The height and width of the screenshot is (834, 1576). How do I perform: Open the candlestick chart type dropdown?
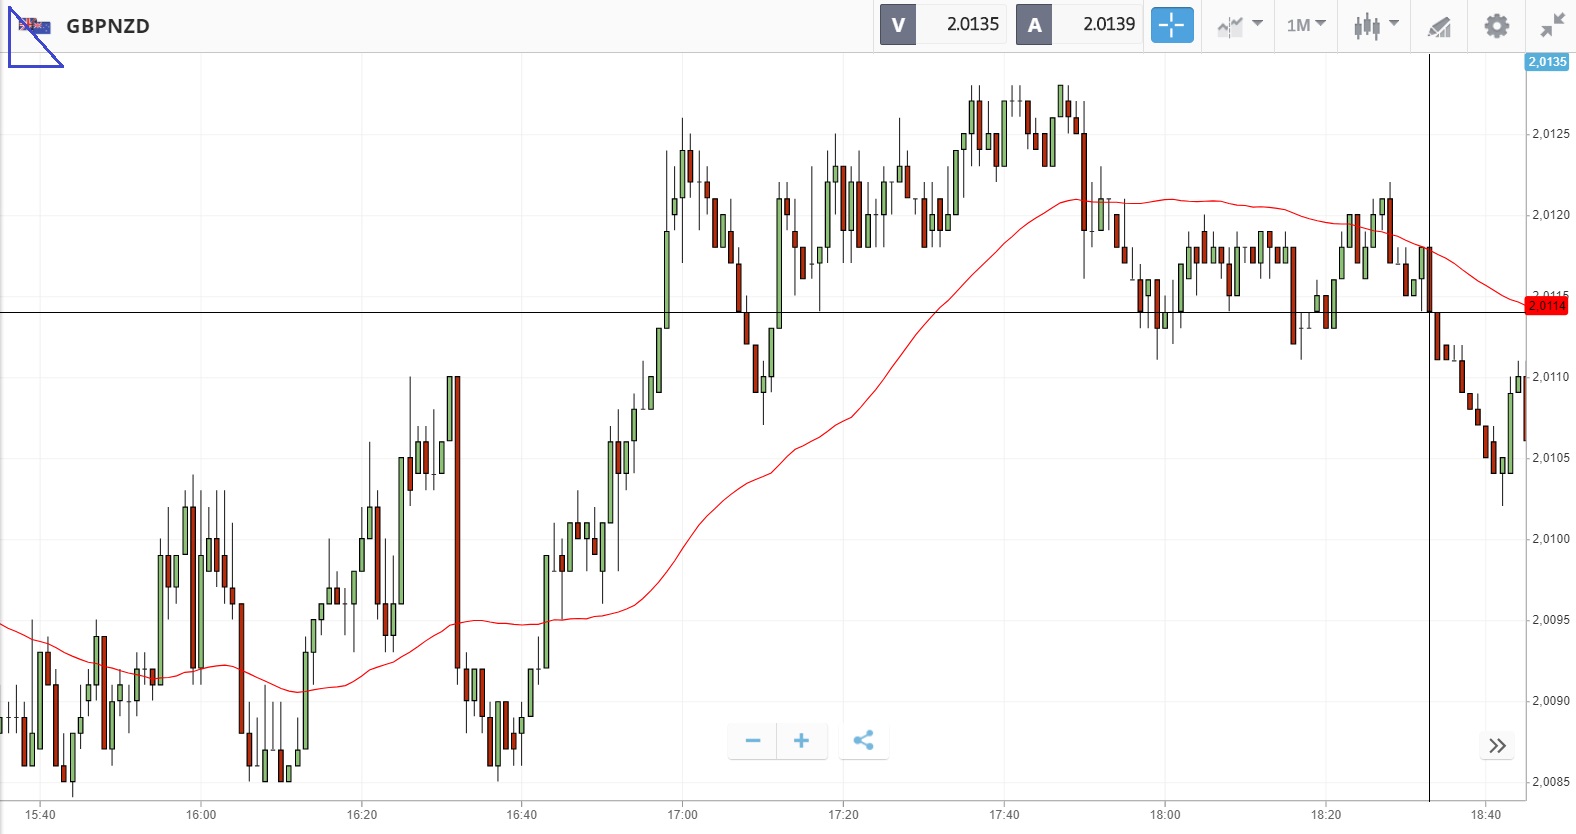coord(1375,25)
